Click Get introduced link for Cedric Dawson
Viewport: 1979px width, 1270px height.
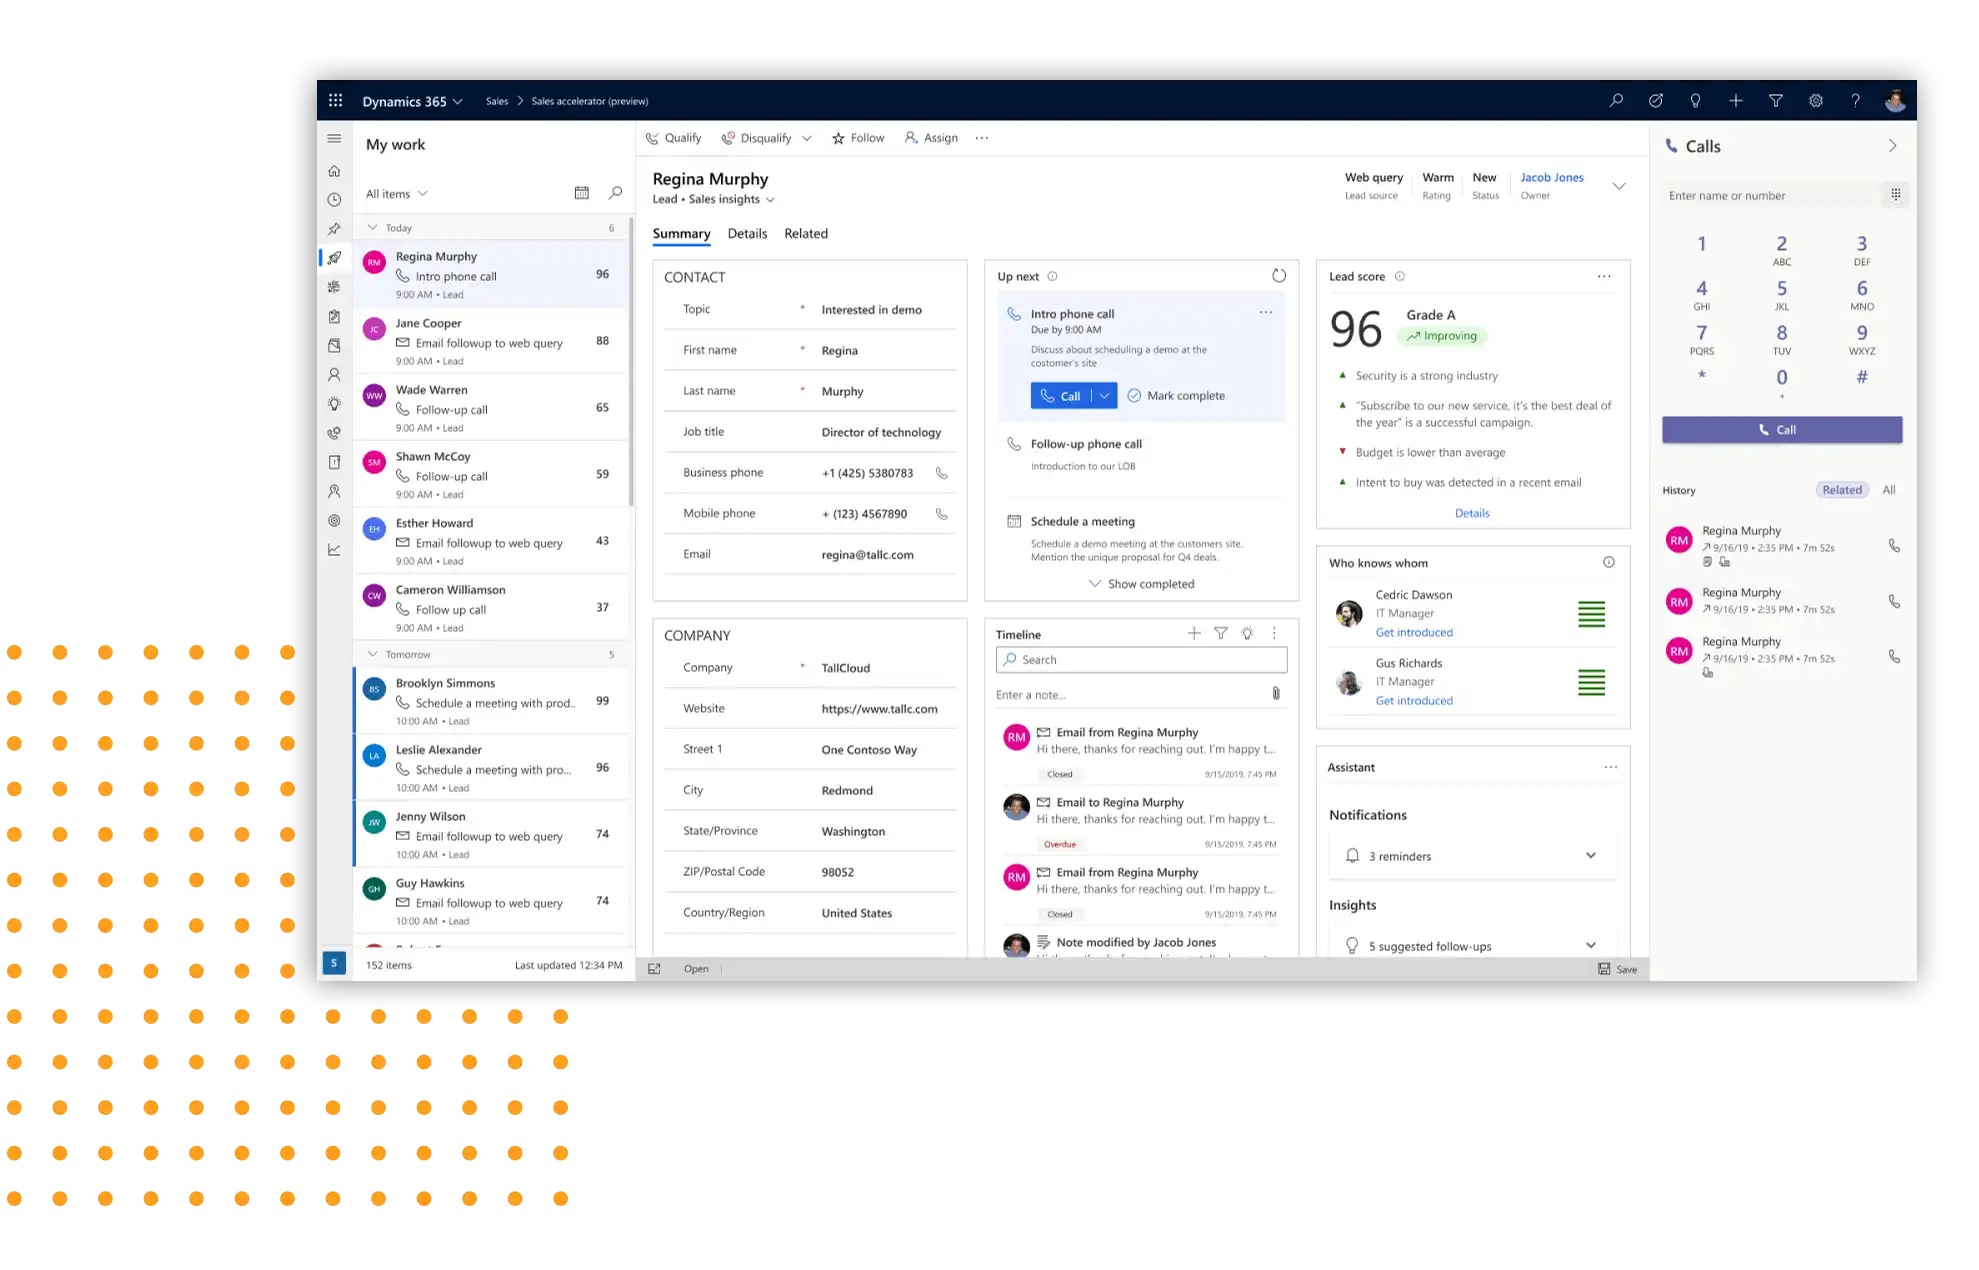pyautogui.click(x=1413, y=632)
